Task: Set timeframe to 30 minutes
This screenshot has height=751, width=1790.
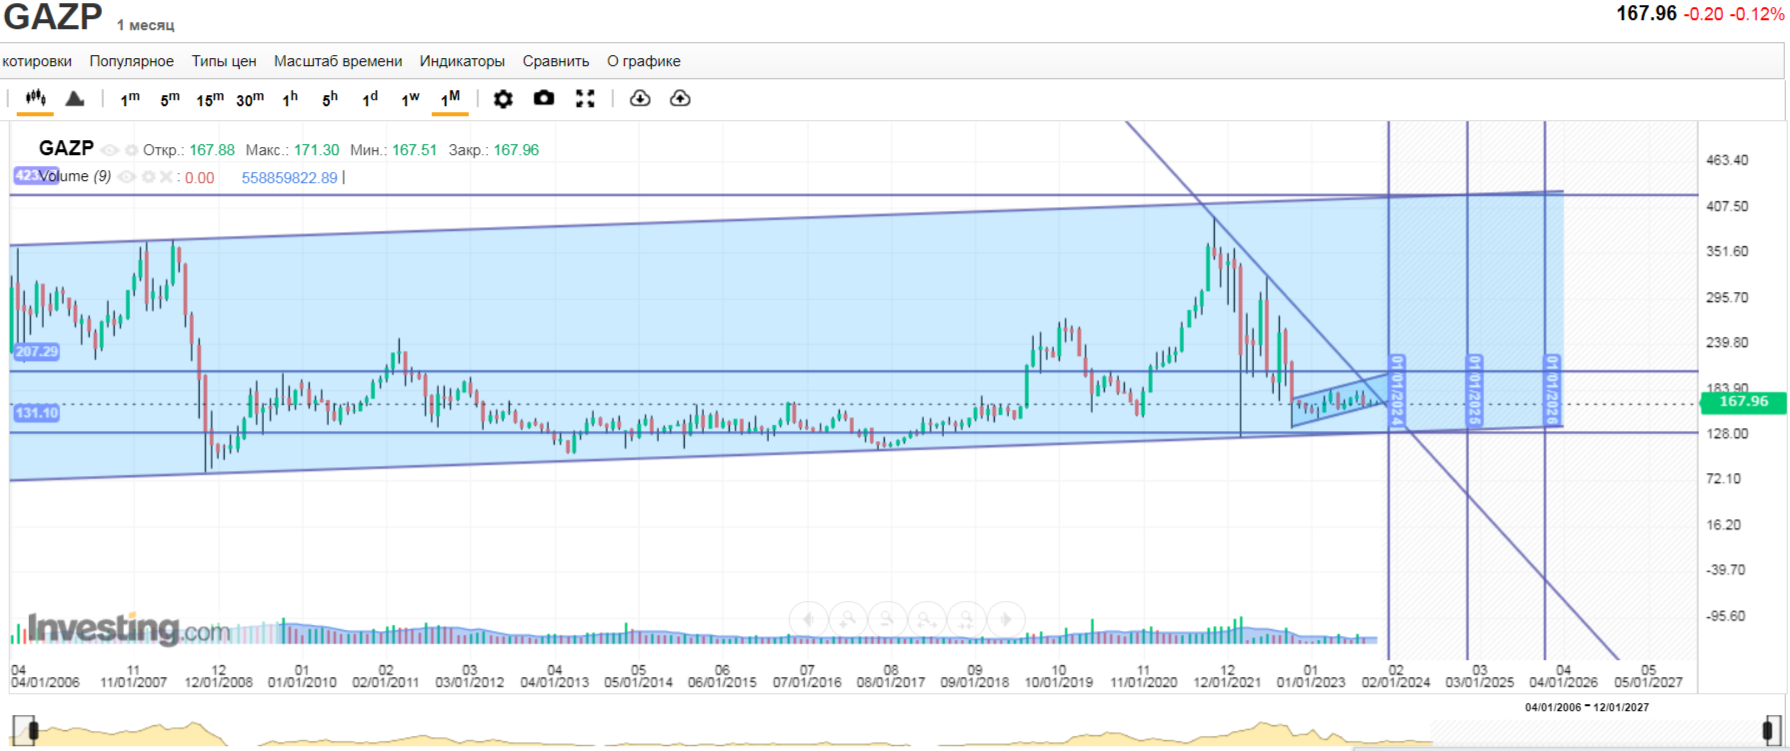Action: pyautogui.click(x=250, y=99)
